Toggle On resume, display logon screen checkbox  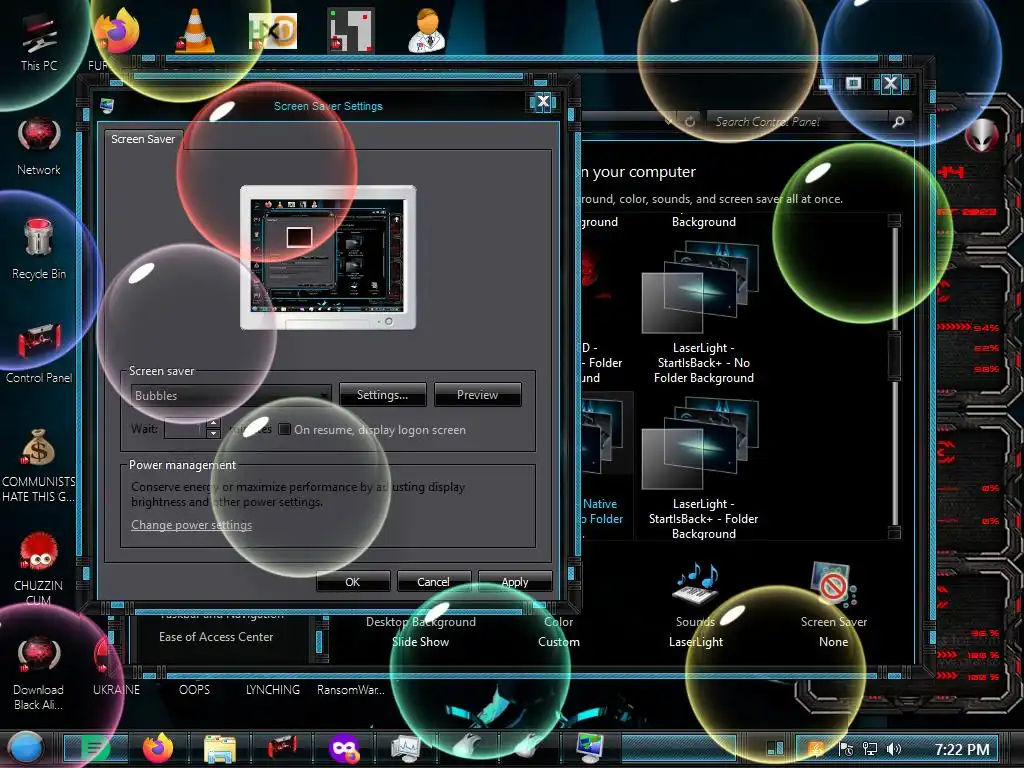tap(285, 429)
